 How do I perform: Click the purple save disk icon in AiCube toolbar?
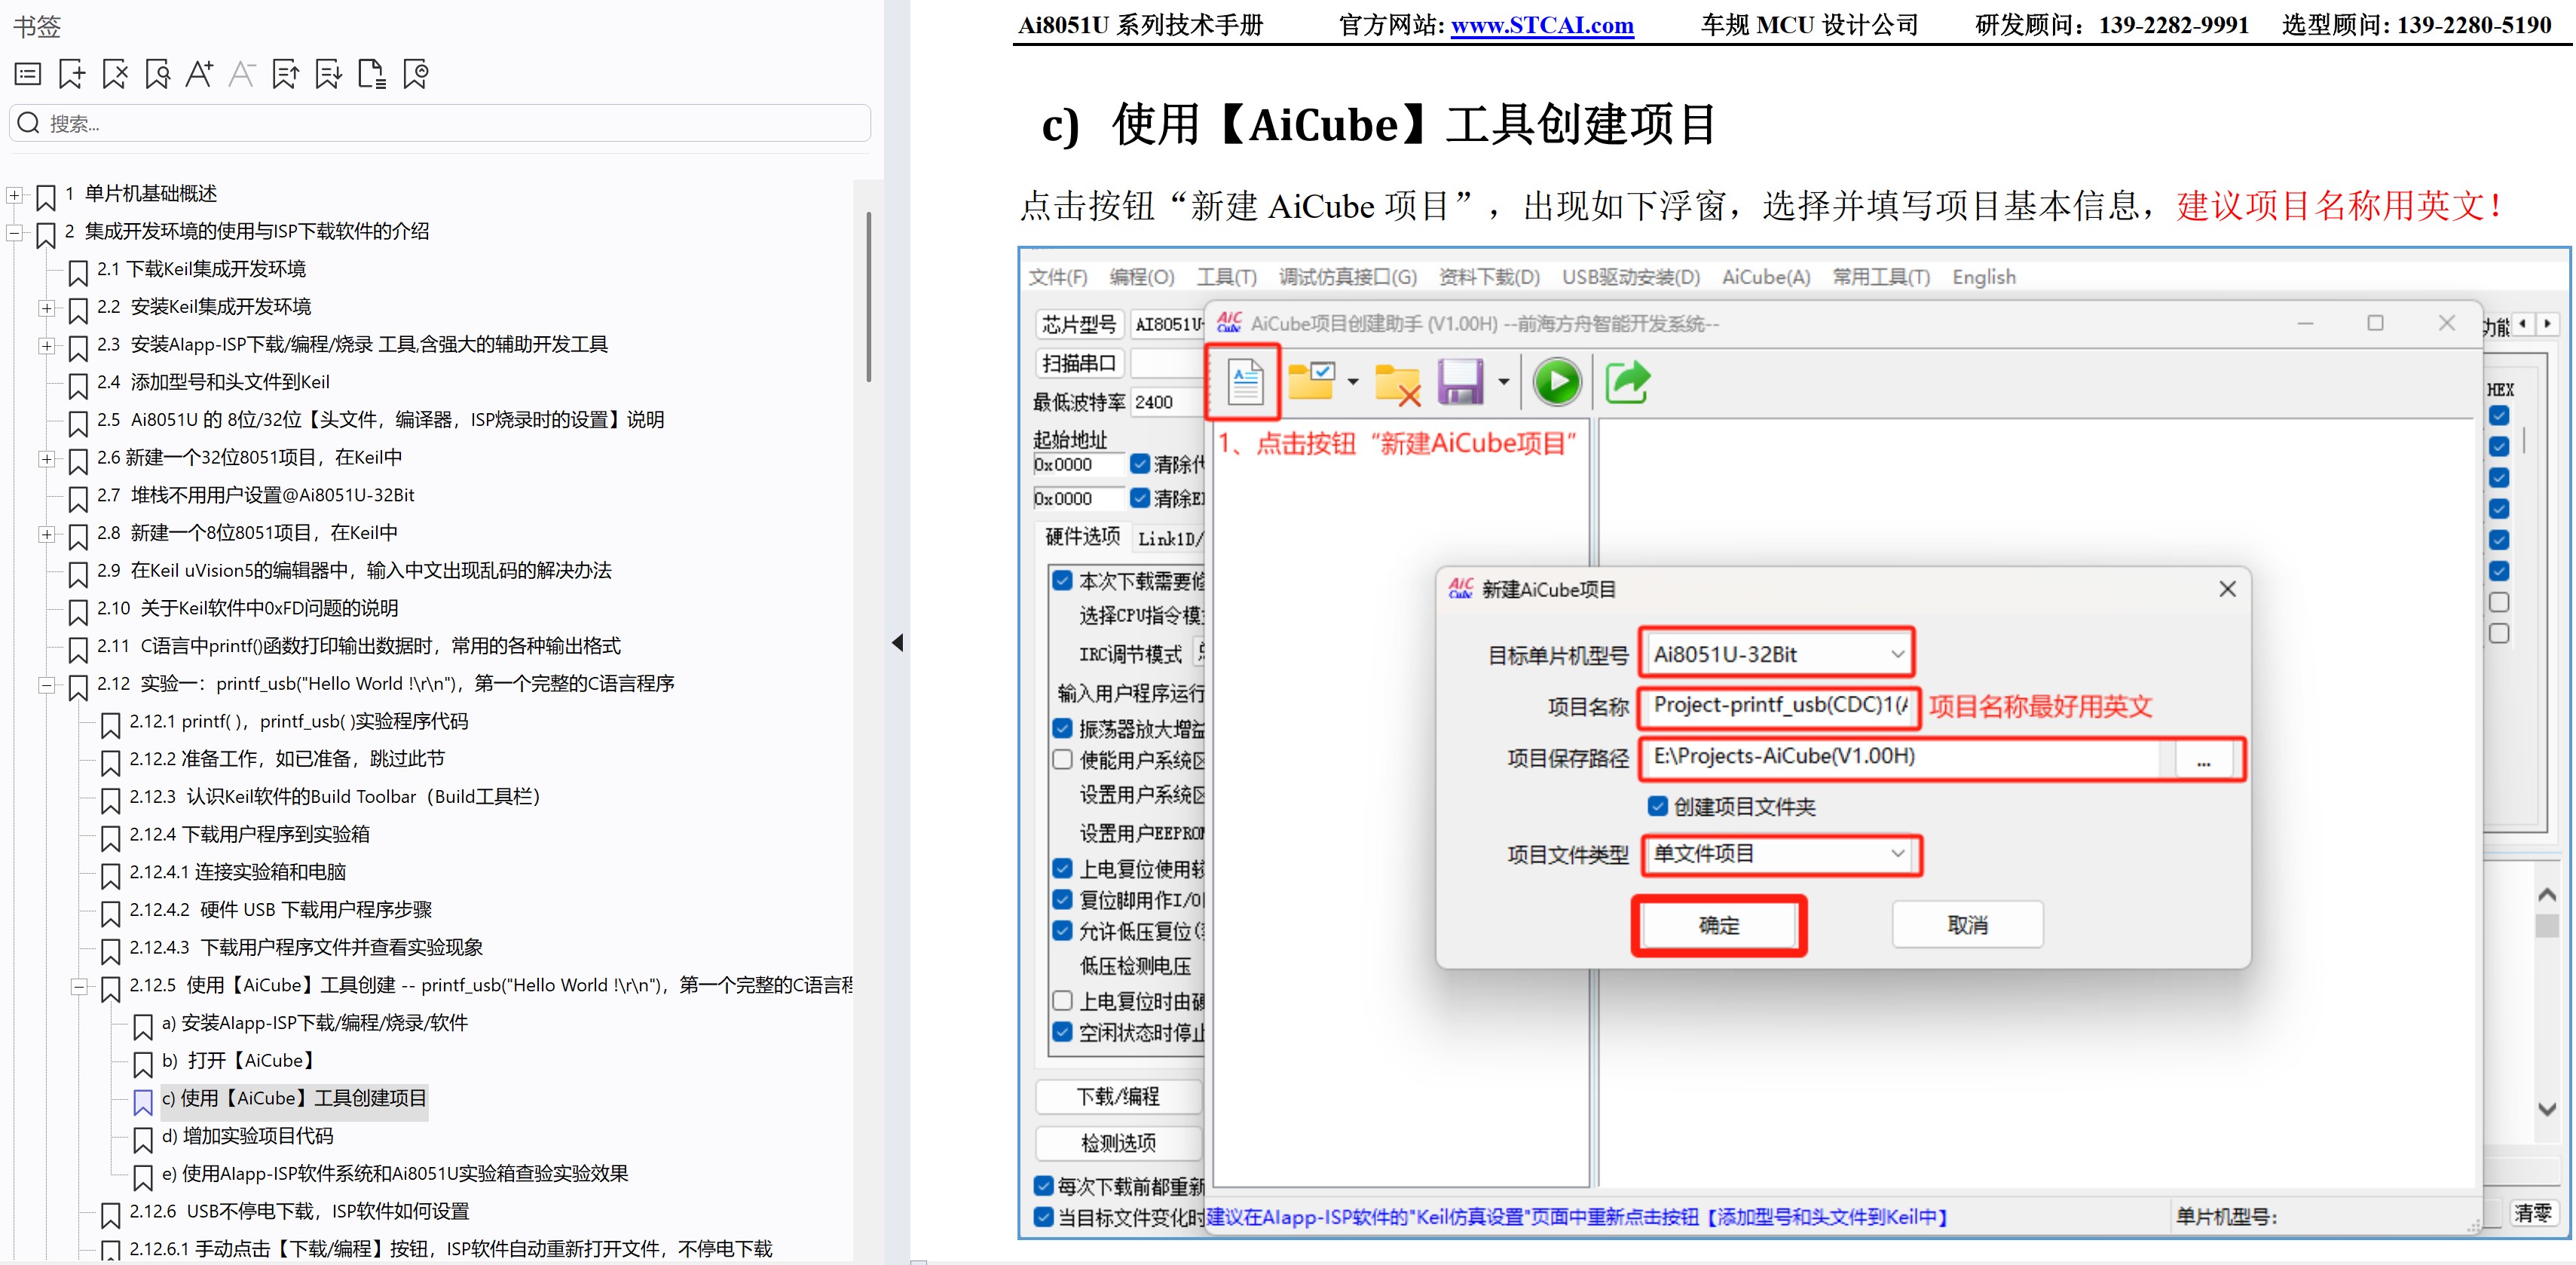[x=1461, y=382]
